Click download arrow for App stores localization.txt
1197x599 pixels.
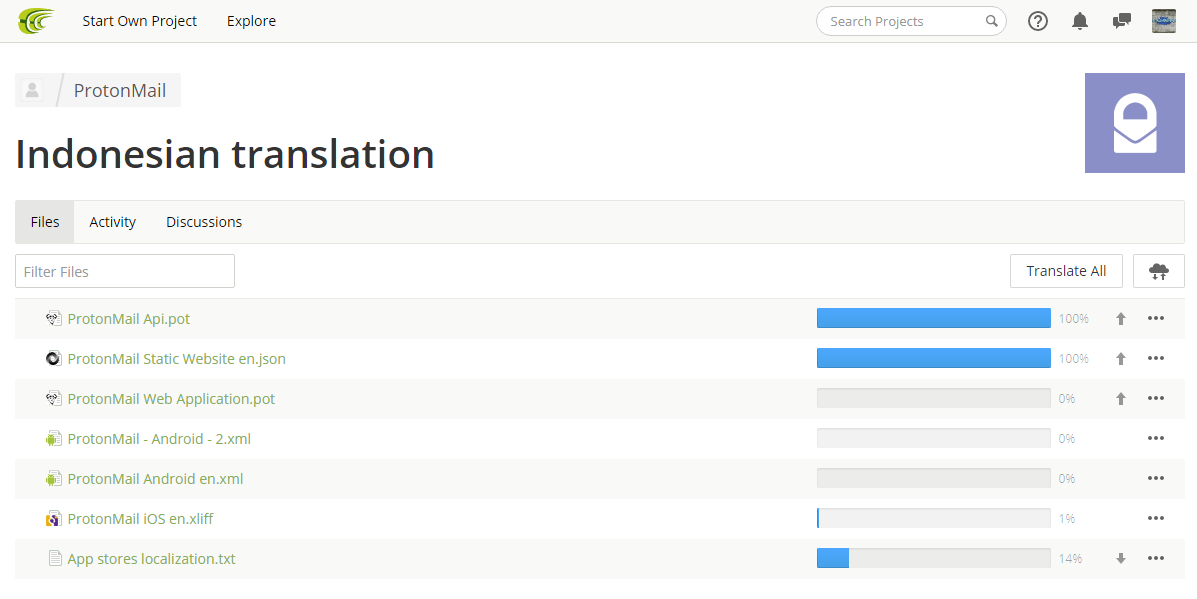click(x=1121, y=559)
